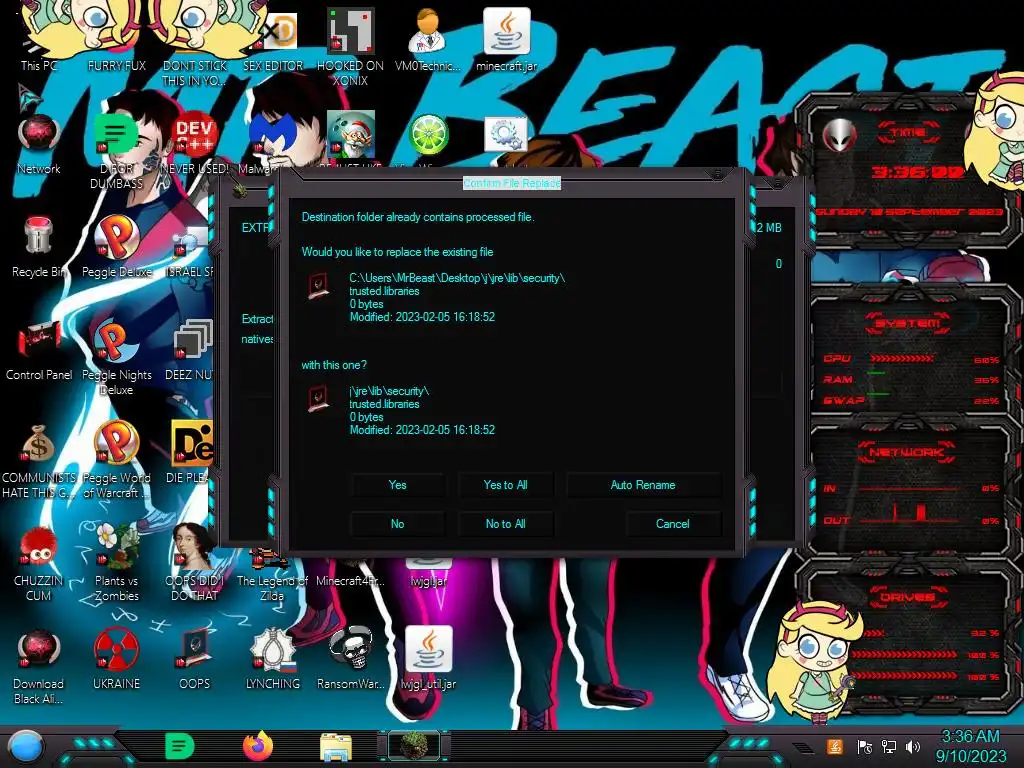Open the Download Black Ali... shortcut
Viewport: 1024px width, 768px height.
tap(38, 666)
